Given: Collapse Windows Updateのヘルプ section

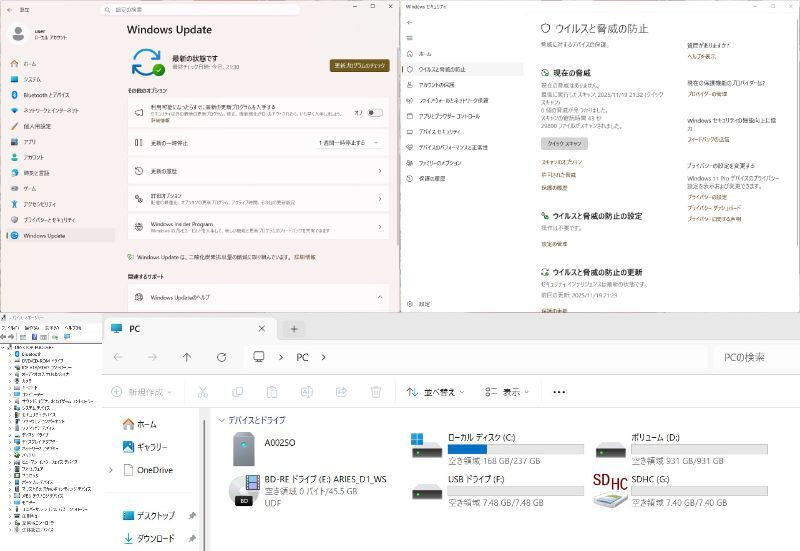Looking at the screenshot, I should (380, 297).
